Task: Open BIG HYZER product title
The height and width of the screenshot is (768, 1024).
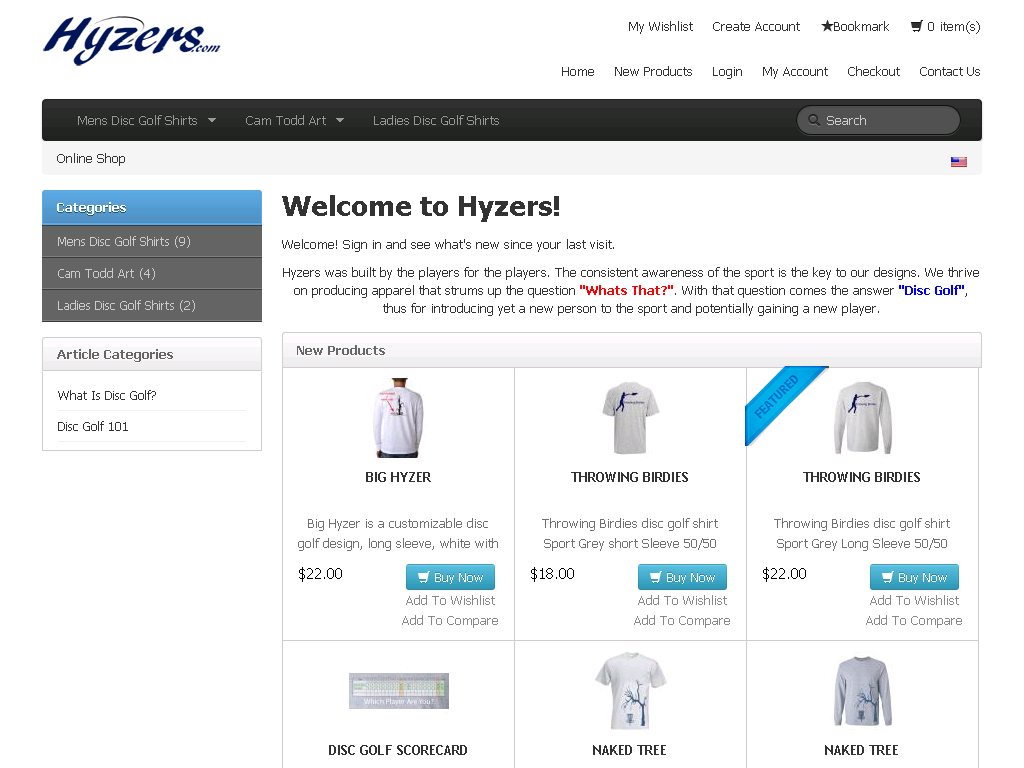Action: 398,477
